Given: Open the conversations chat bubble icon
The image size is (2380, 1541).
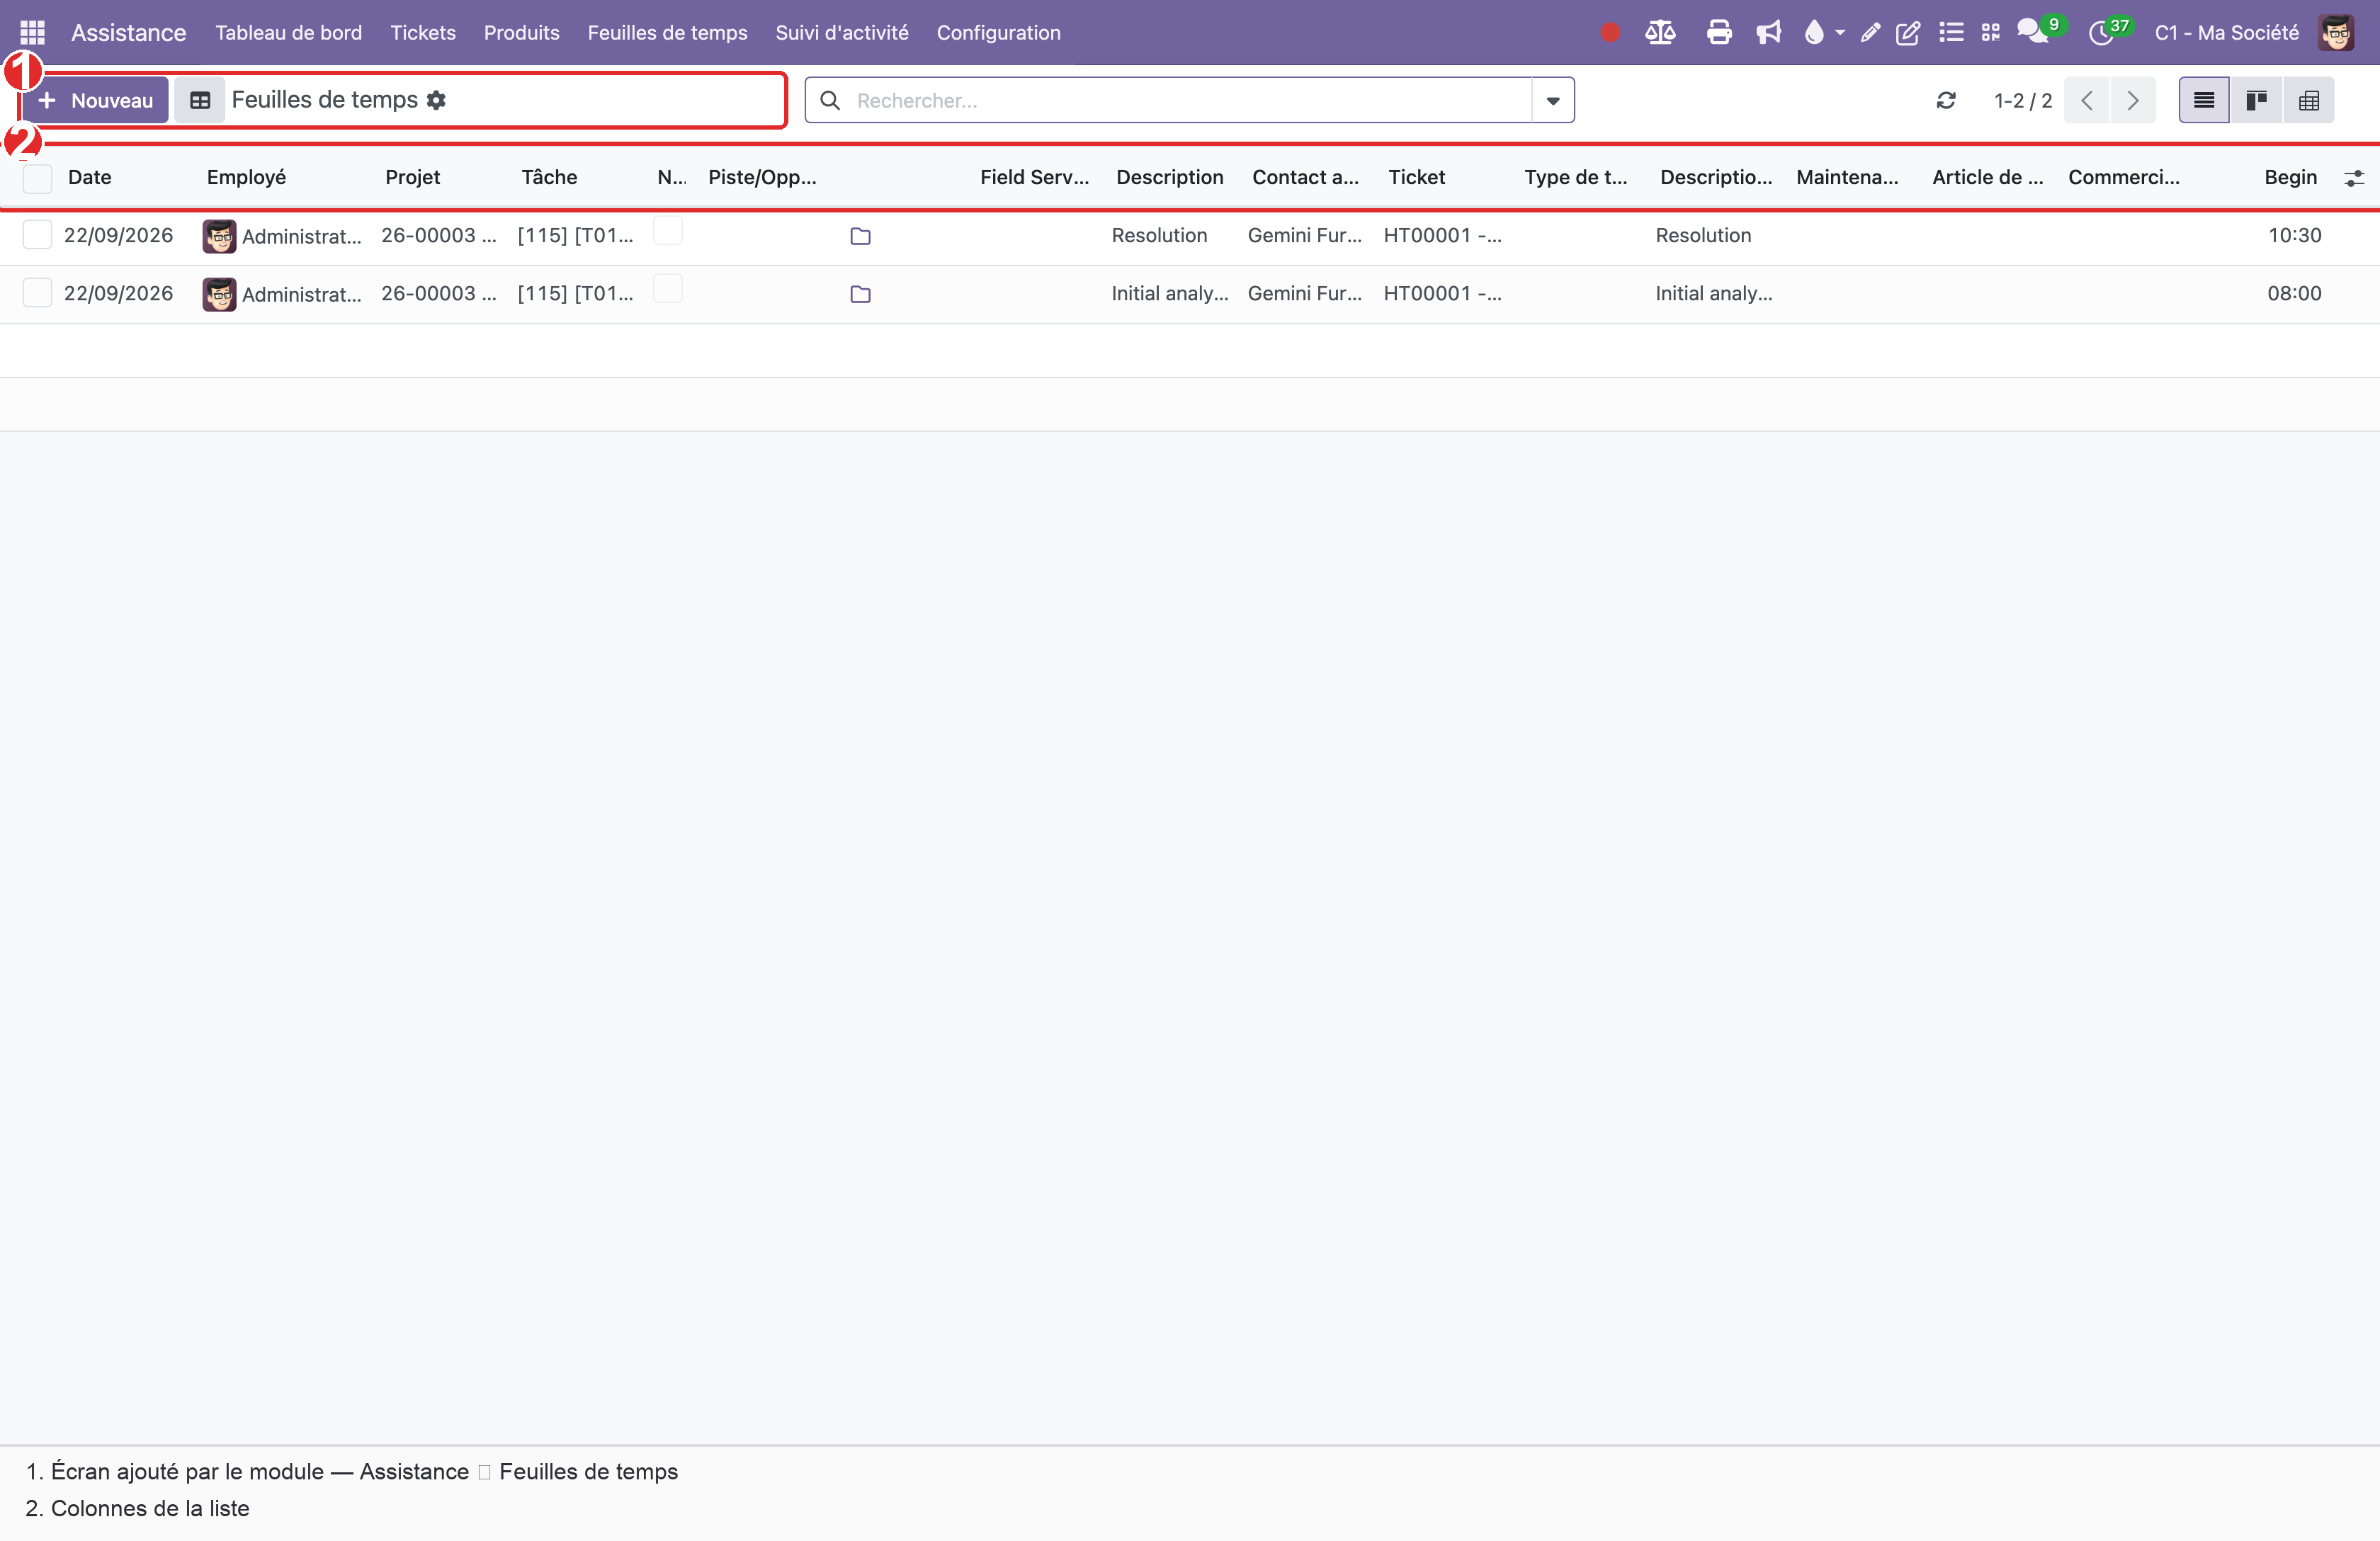Looking at the screenshot, I should tap(2032, 32).
